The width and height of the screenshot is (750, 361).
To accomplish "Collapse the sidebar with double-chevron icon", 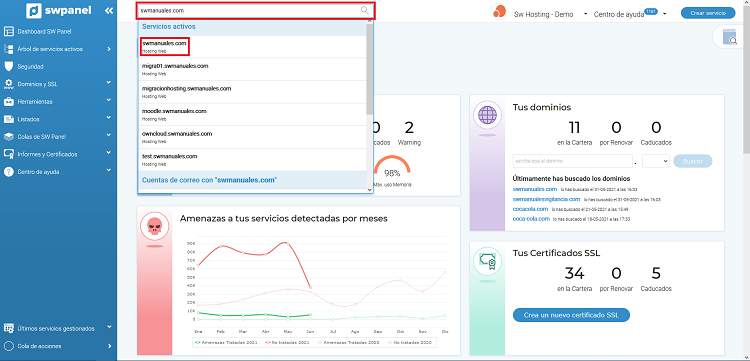I will tap(109, 11).
